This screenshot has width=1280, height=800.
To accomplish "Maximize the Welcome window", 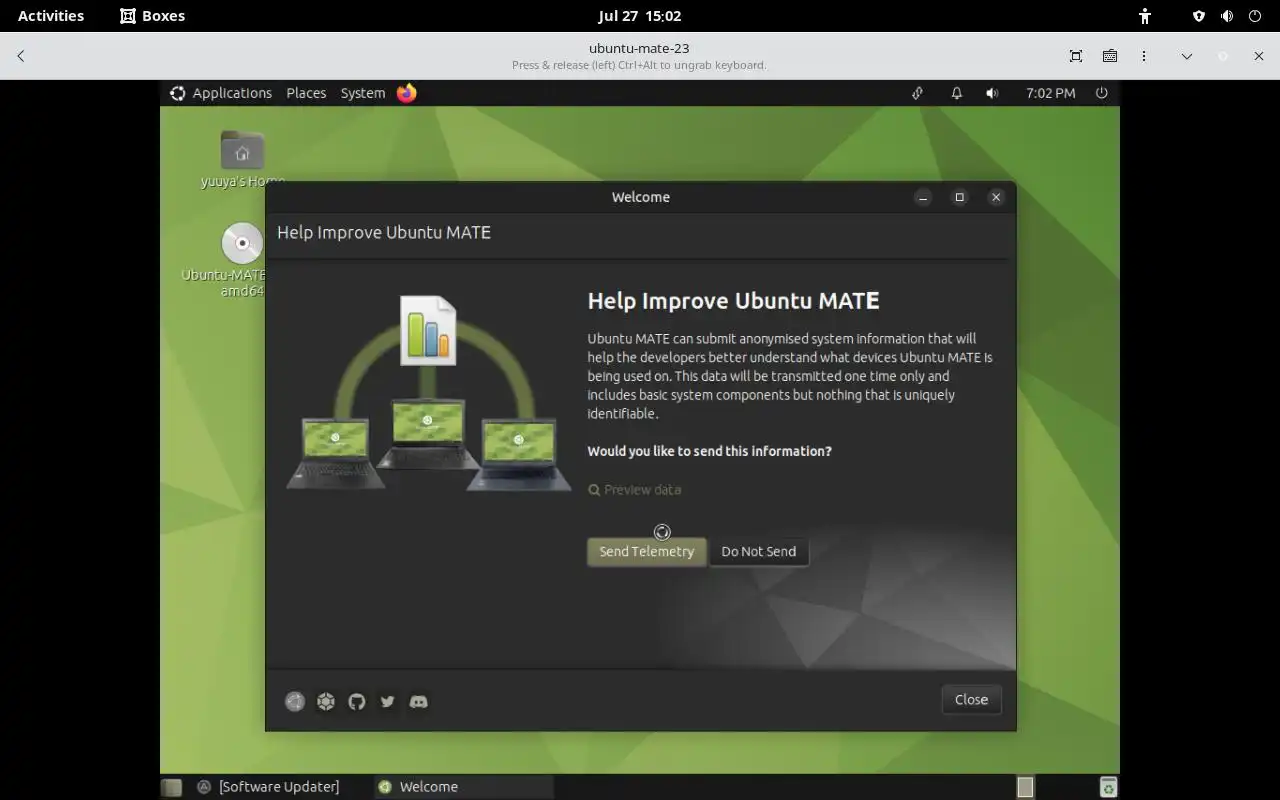I will (959, 197).
